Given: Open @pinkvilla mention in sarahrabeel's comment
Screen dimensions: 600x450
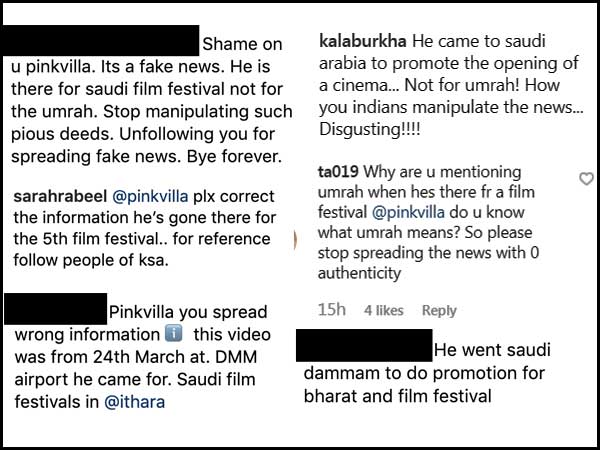Looking at the screenshot, I should click(150, 196).
